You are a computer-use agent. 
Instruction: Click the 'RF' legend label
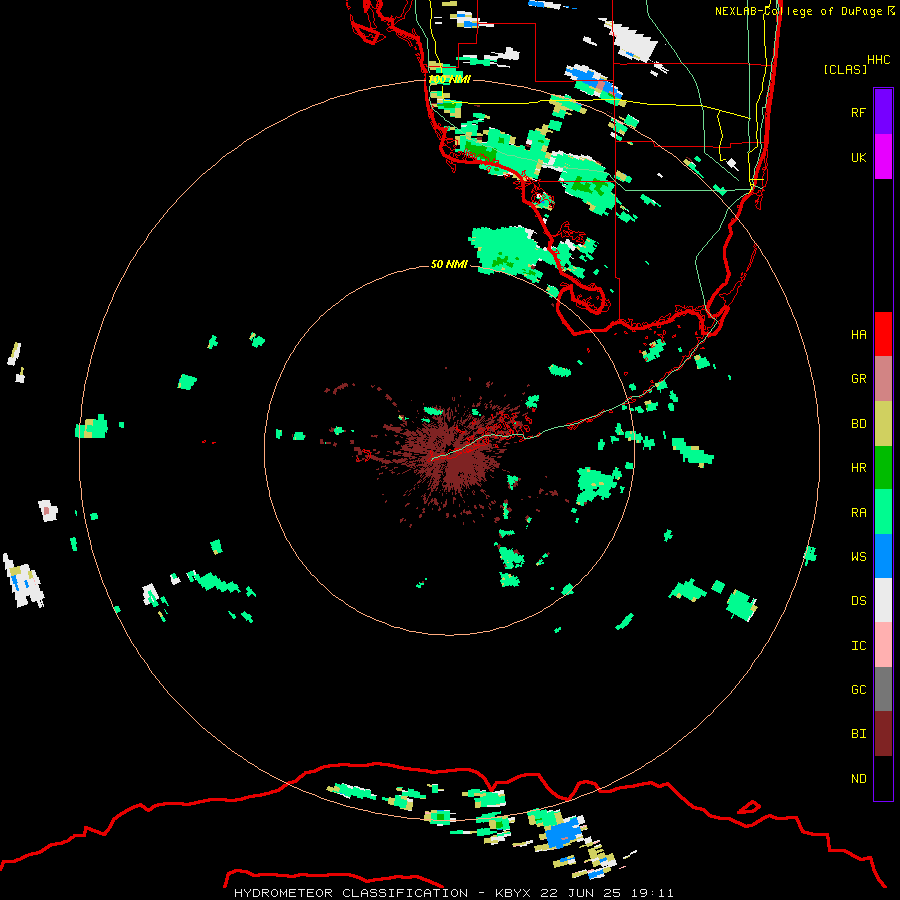tap(858, 112)
